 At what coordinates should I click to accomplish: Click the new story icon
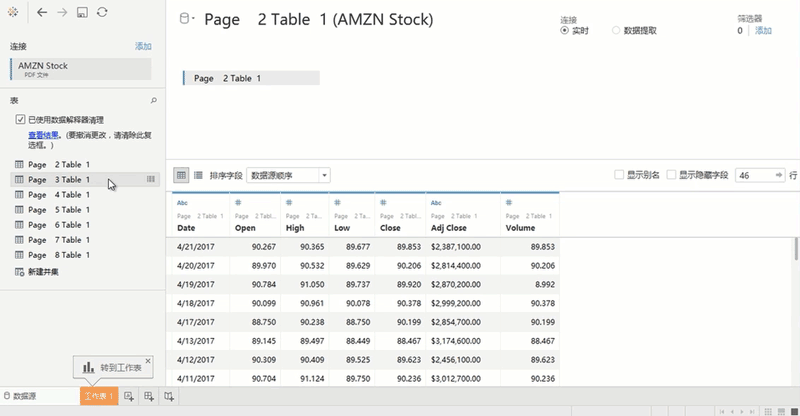point(169,397)
